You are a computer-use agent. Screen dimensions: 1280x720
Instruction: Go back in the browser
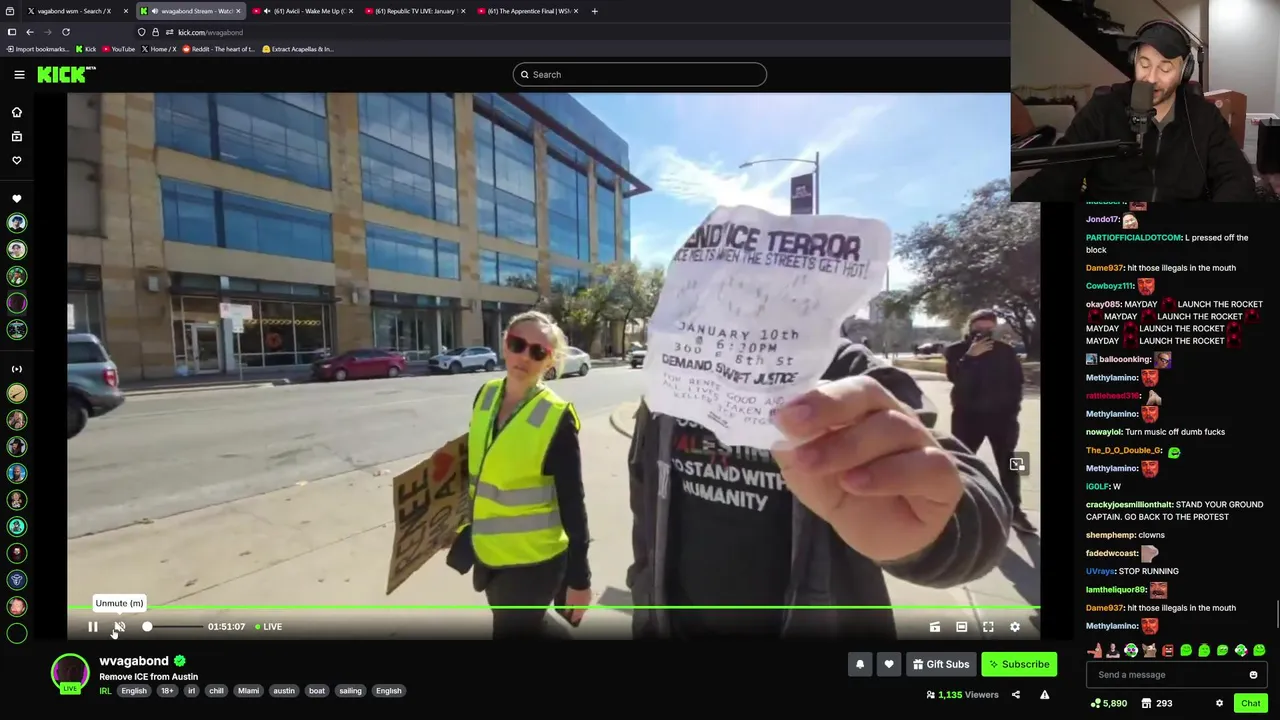[30, 32]
